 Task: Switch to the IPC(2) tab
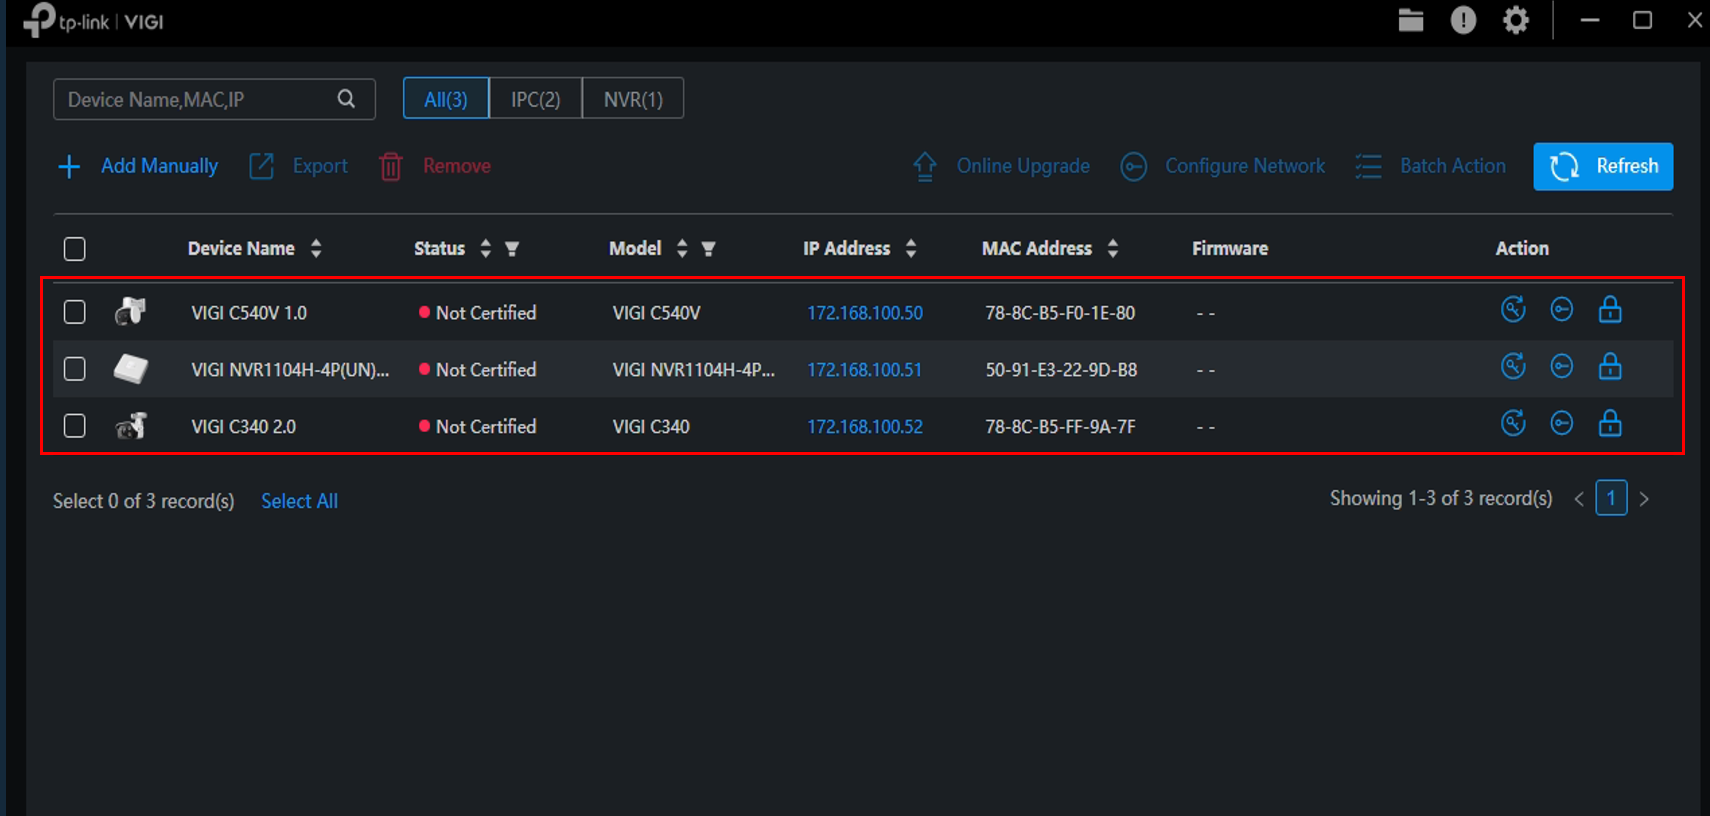(536, 99)
